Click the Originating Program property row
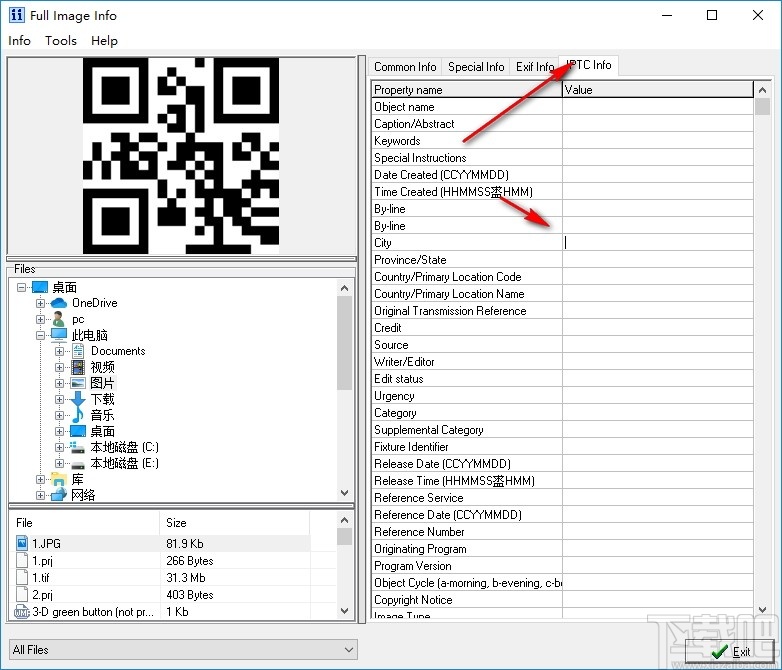 pos(467,549)
